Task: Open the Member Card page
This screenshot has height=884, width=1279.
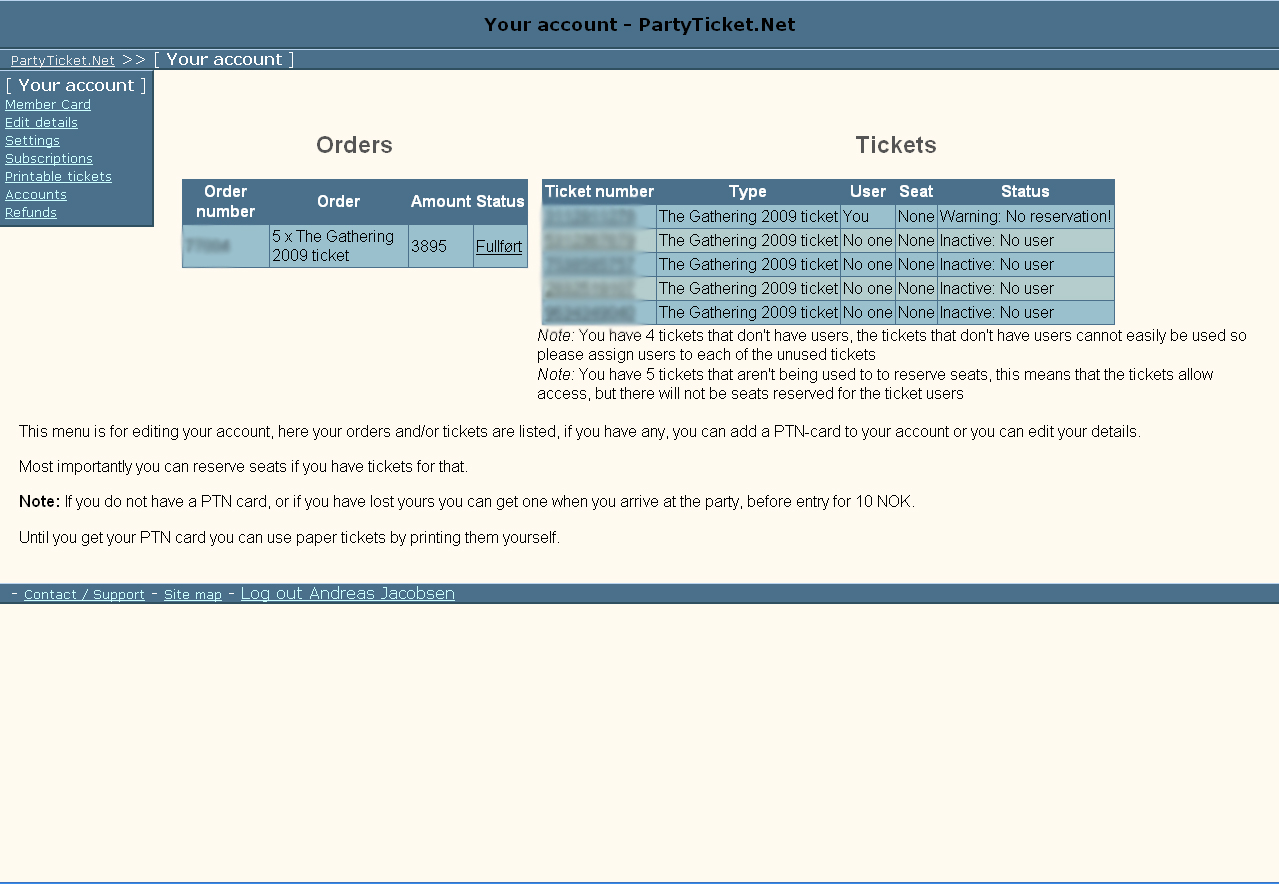Action: (48, 104)
